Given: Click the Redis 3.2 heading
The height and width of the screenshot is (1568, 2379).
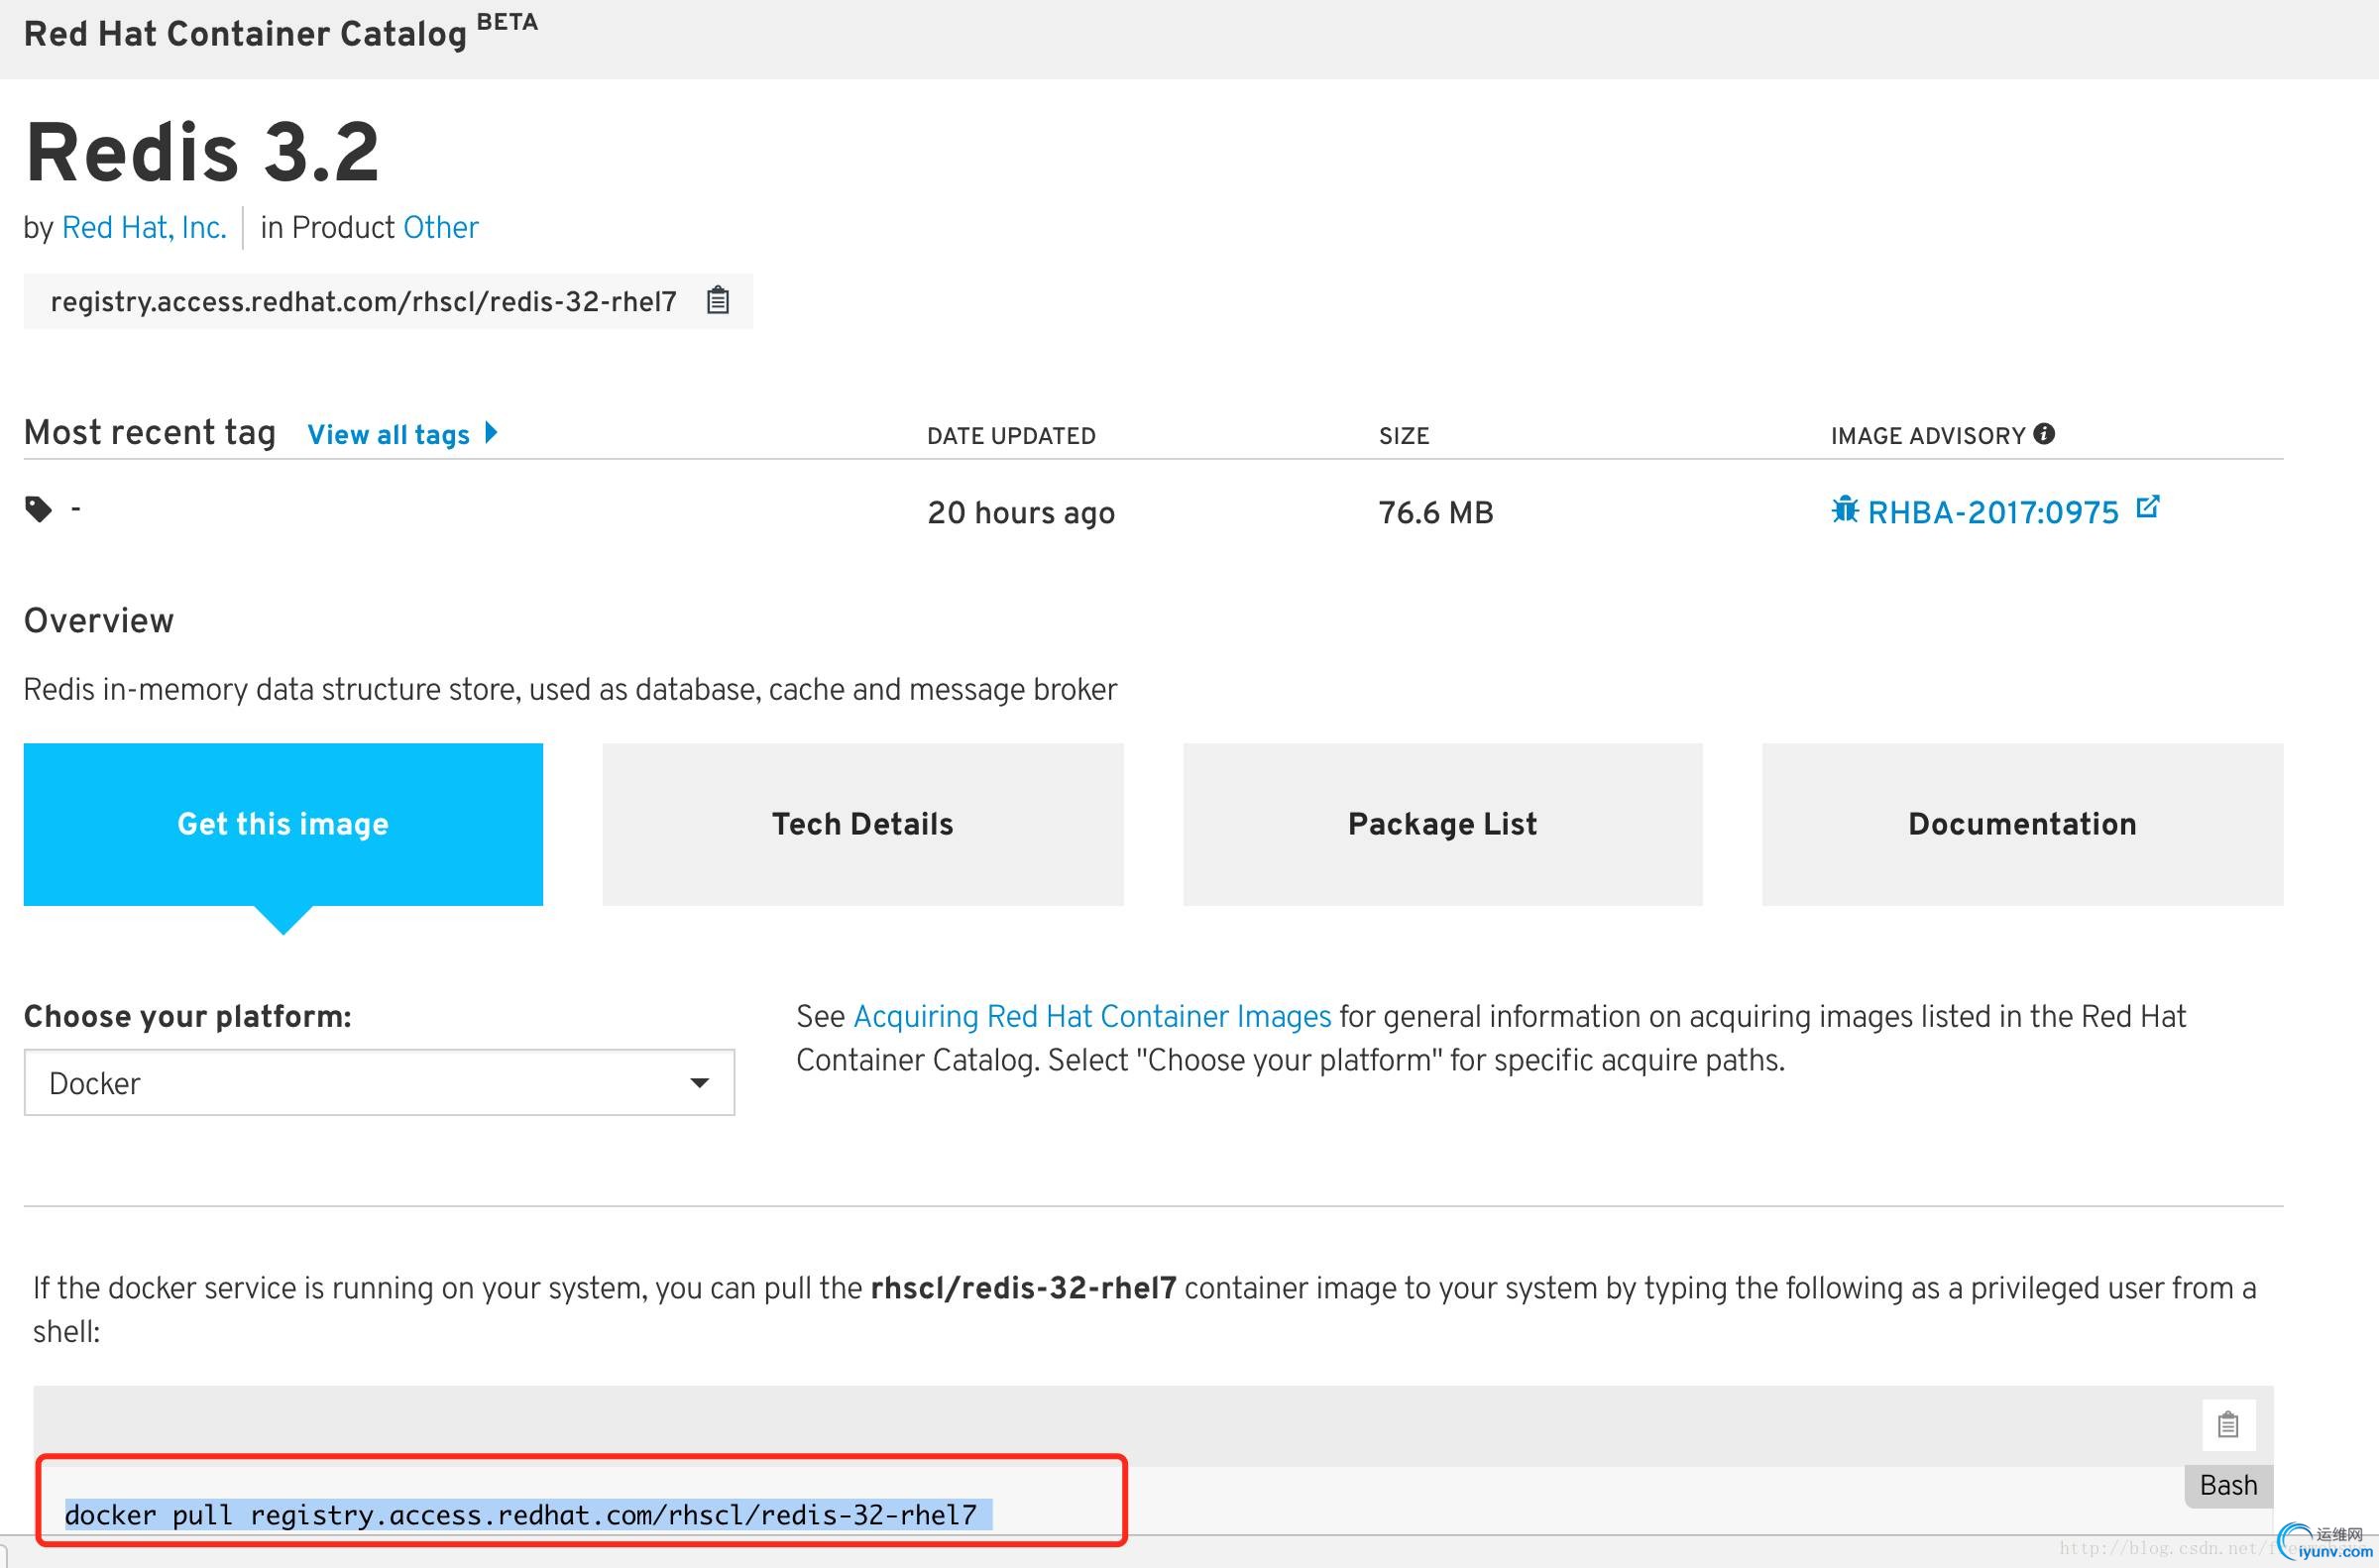Looking at the screenshot, I should [x=202, y=152].
